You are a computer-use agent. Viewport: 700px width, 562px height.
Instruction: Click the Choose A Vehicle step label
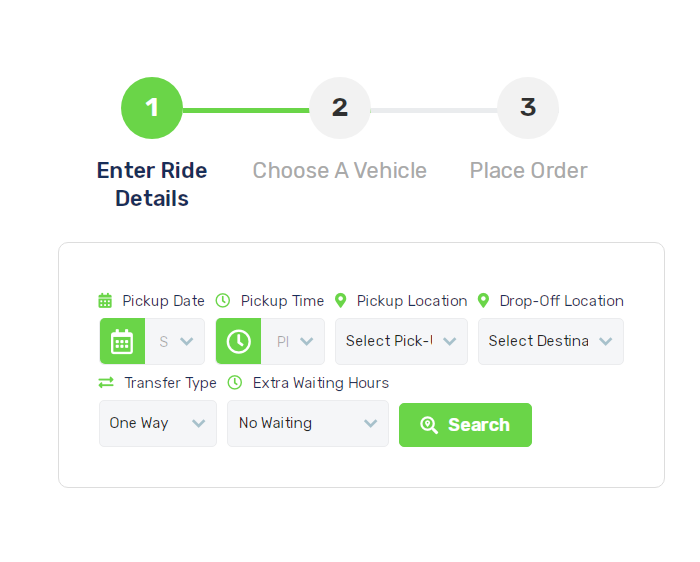point(340,171)
